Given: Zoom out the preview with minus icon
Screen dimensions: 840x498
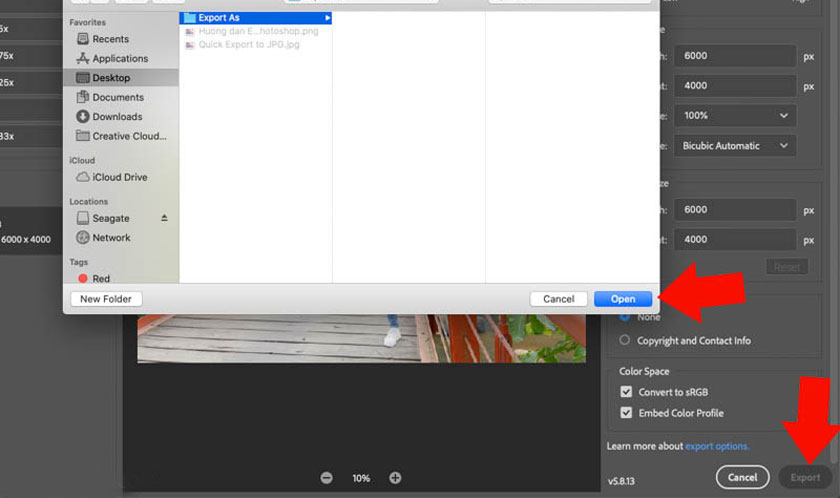Looking at the screenshot, I should coord(326,478).
